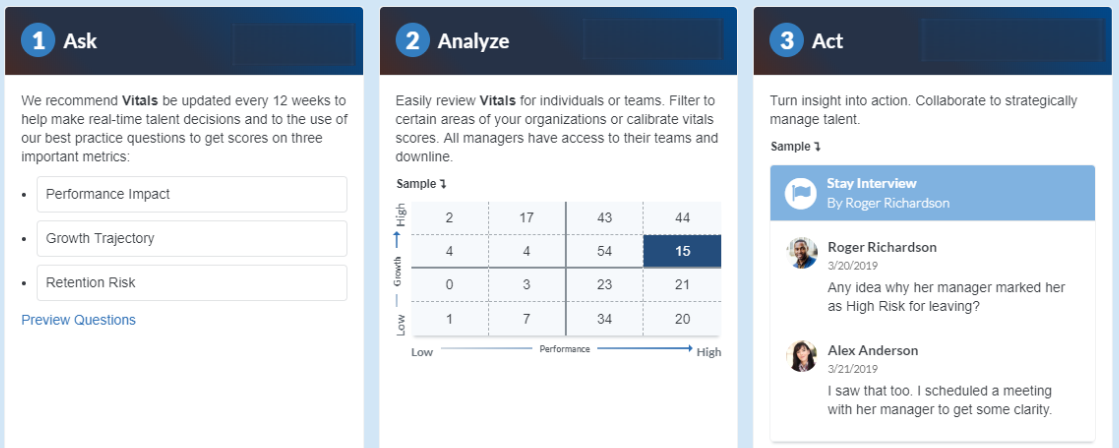Open Roger Richardson's avatar photo
1119x448 pixels.
[x=801, y=253]
